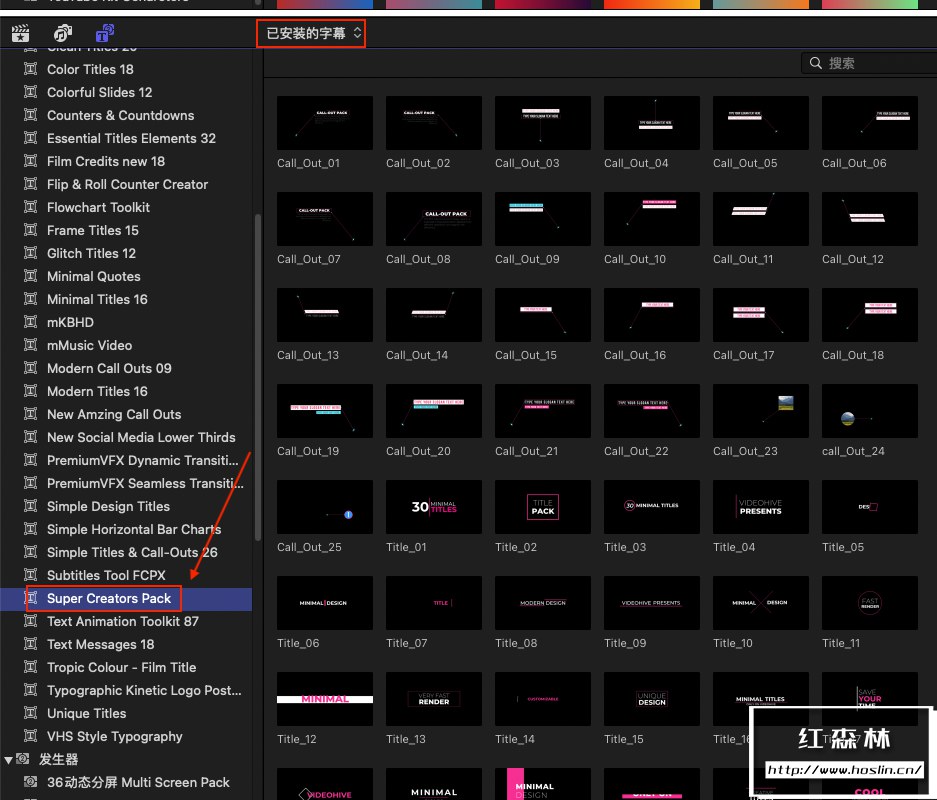This screenshot has width=937, height=800.
Task: Open Counters & Countdowns category
Action: [120, 115]
